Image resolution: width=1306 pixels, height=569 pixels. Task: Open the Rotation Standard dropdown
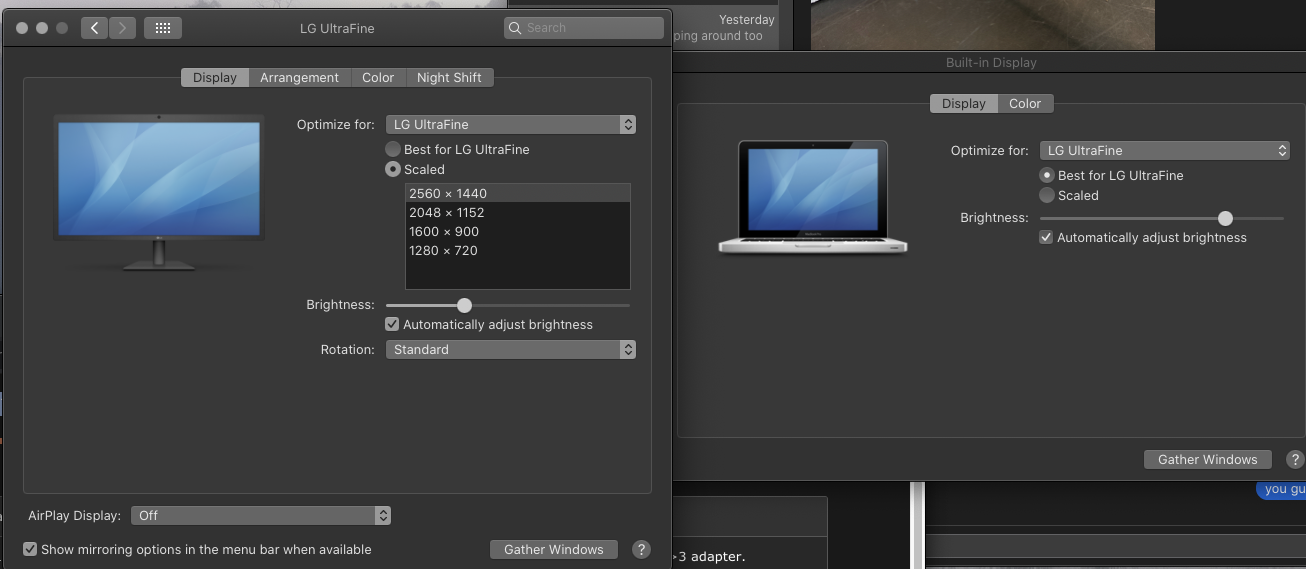511,350
